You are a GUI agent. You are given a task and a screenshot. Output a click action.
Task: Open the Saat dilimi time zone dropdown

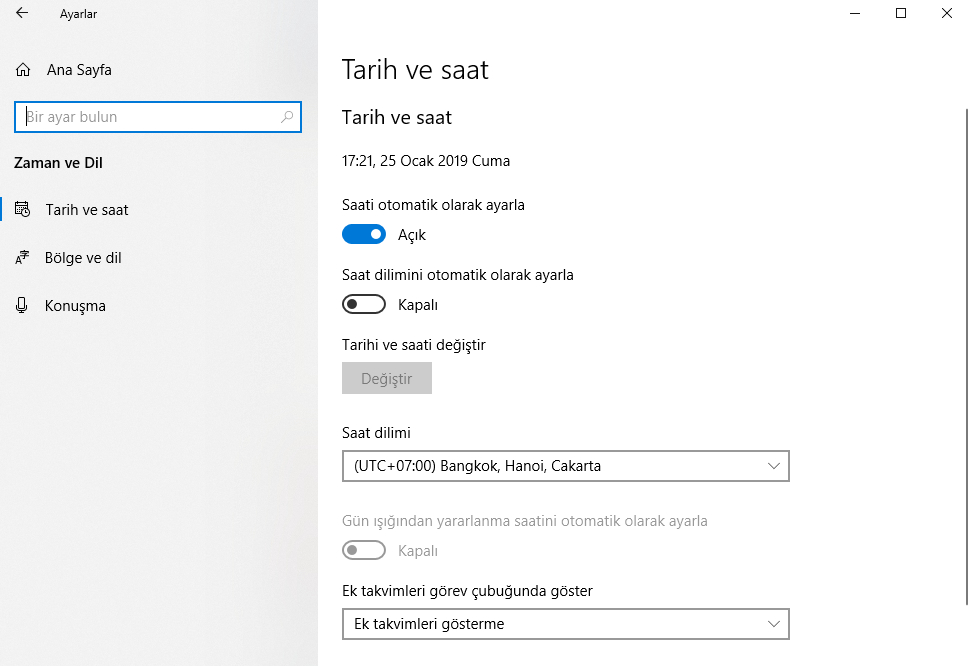565,466
